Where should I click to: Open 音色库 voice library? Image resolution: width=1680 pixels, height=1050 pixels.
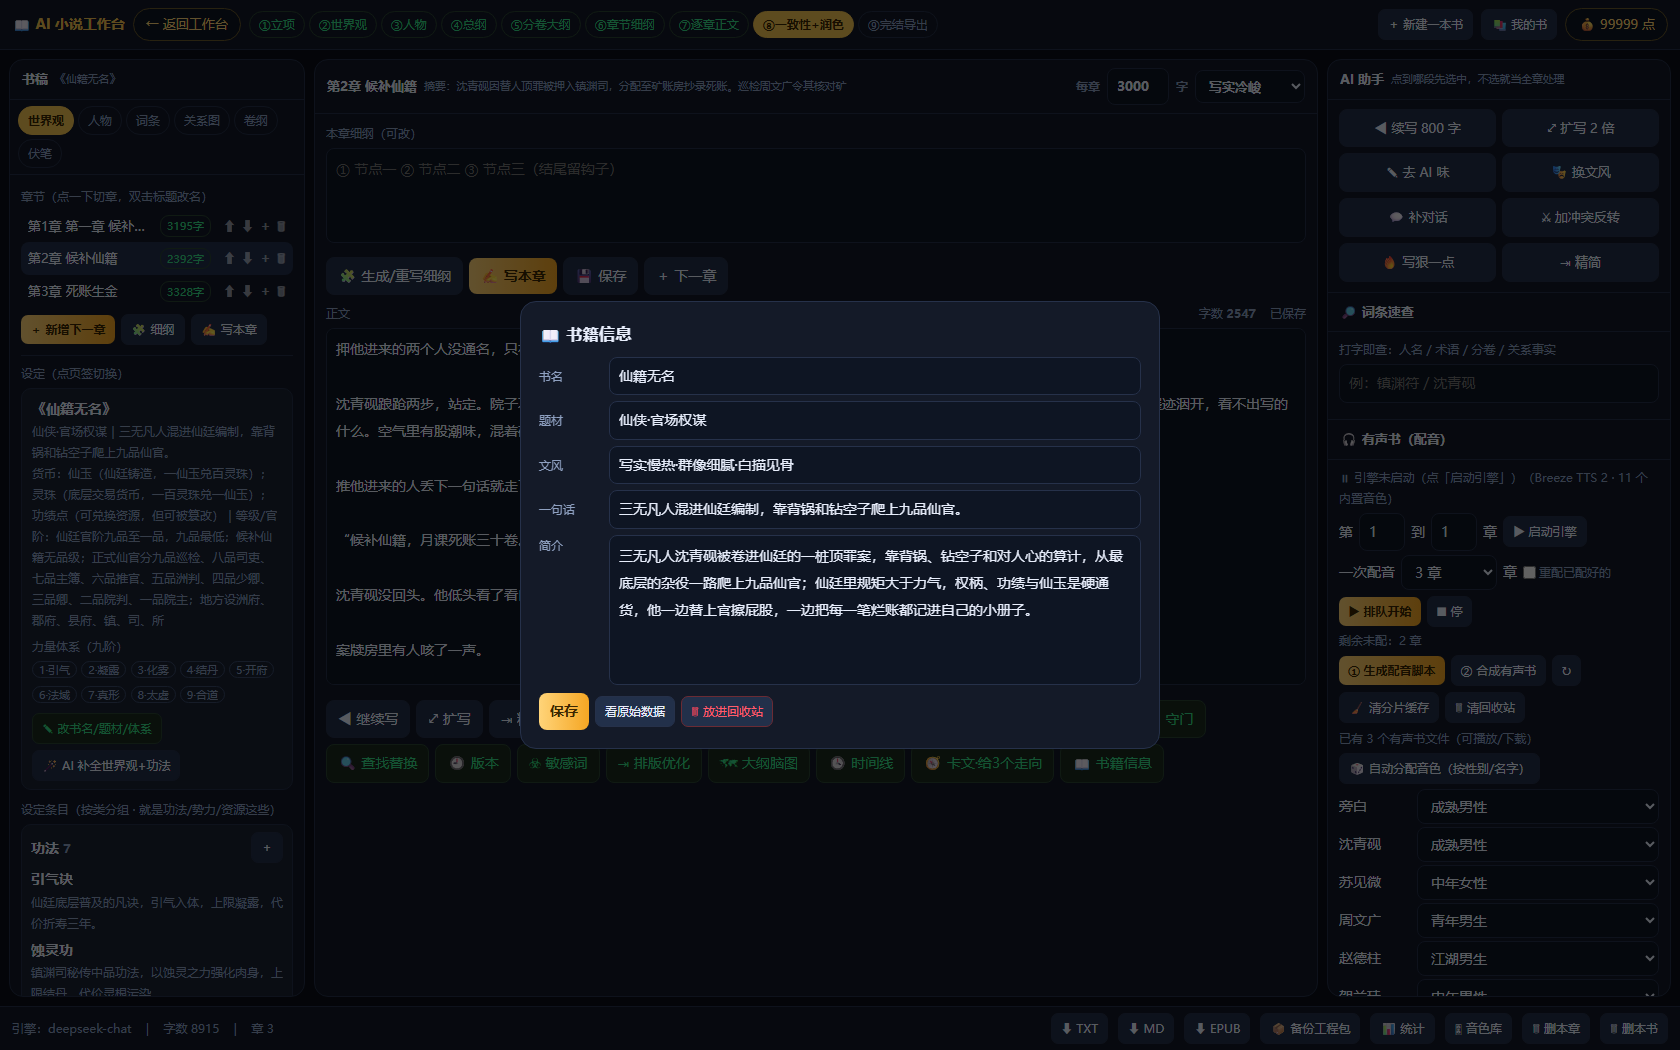tap(1478, 1028)
